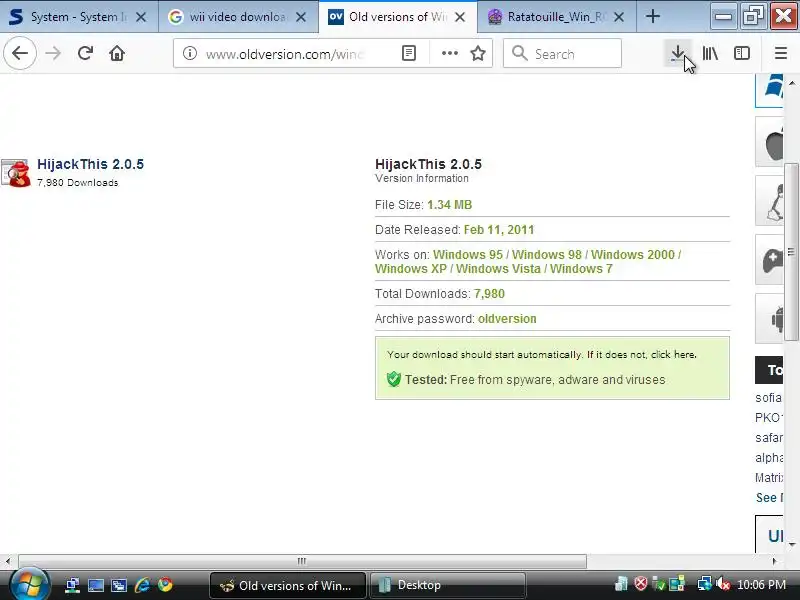This screenshot has height=600, width=800.
Task: Launch Chrome from quick launch
Action: pyautogui.click(x=165, y=585)
